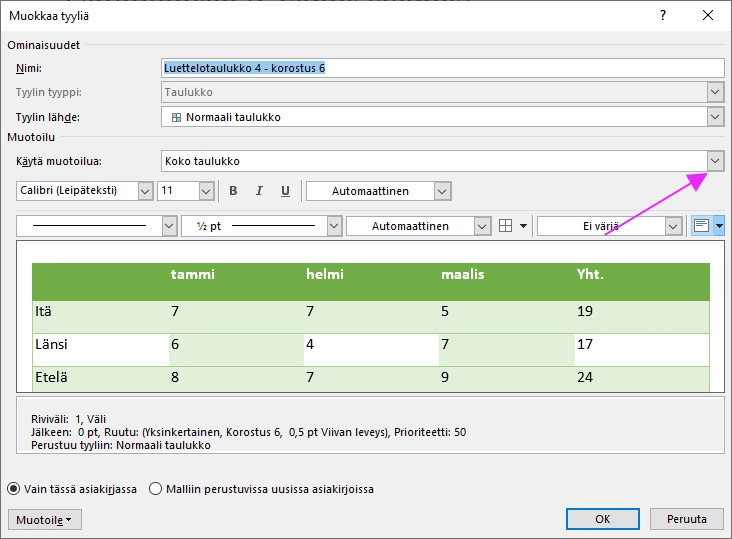Select 'Malliin perustuvissa uusissa asiakirjoissa' option
The width and height of the screenshot is (732, 539).
(x=156, y=489)
